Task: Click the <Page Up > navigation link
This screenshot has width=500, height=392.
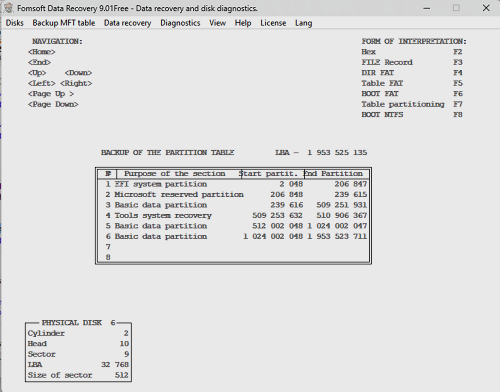Action: click(51, 94)
